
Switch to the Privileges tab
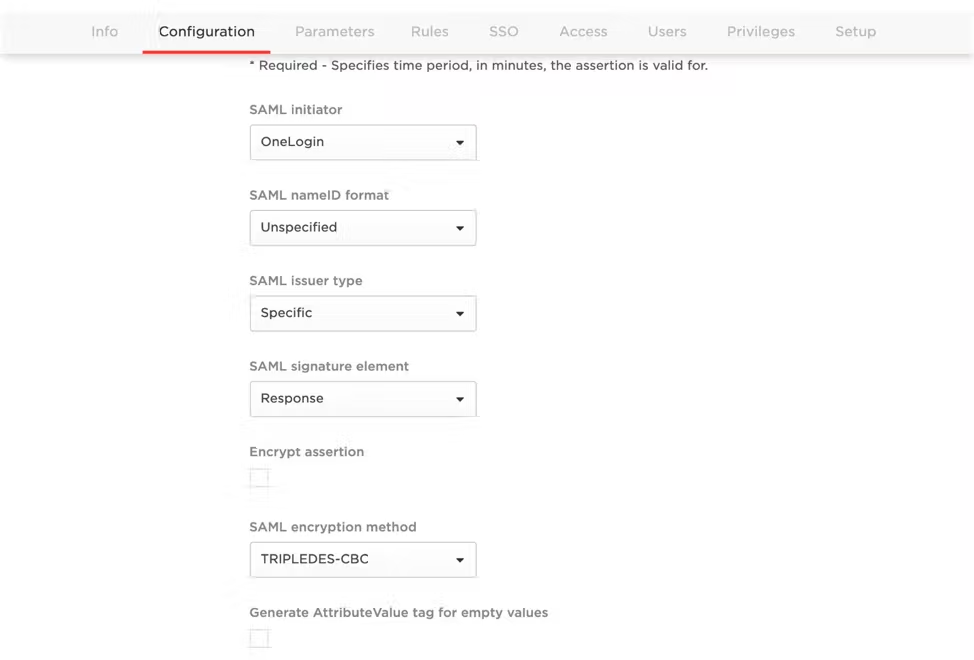[760, 32]
